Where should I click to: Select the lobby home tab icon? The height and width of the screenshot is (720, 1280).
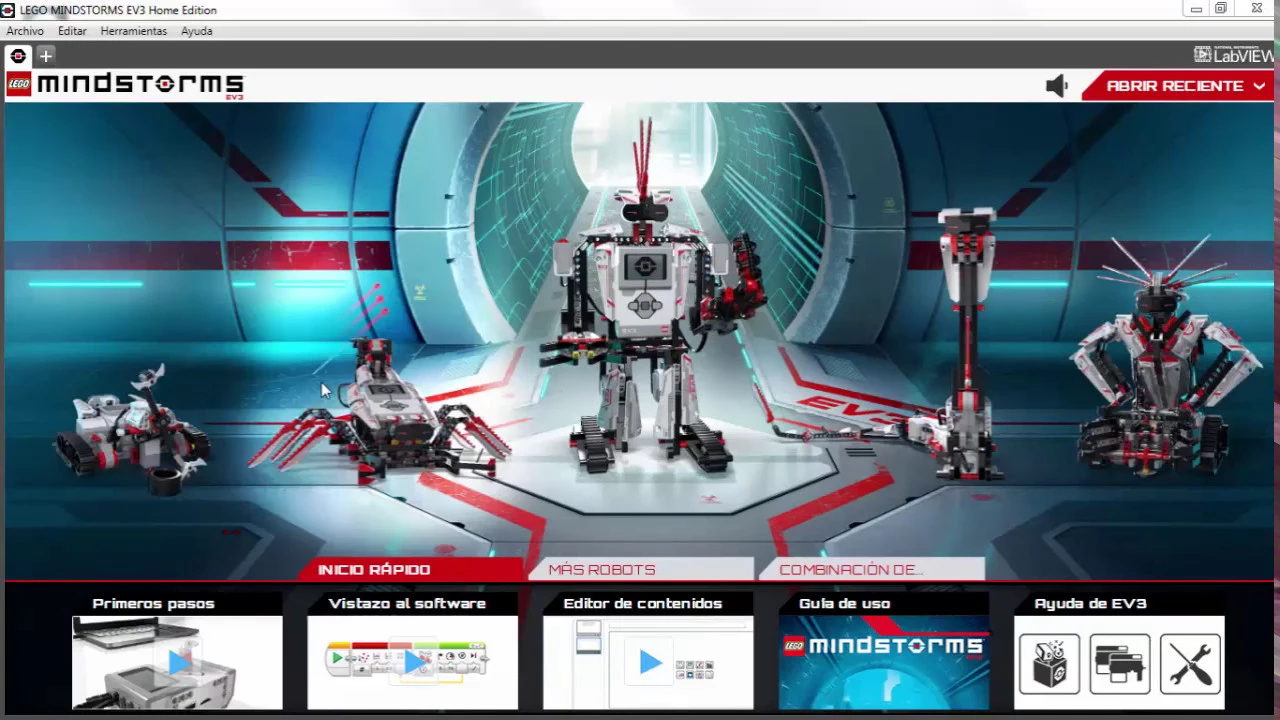(x=18, y=56)
